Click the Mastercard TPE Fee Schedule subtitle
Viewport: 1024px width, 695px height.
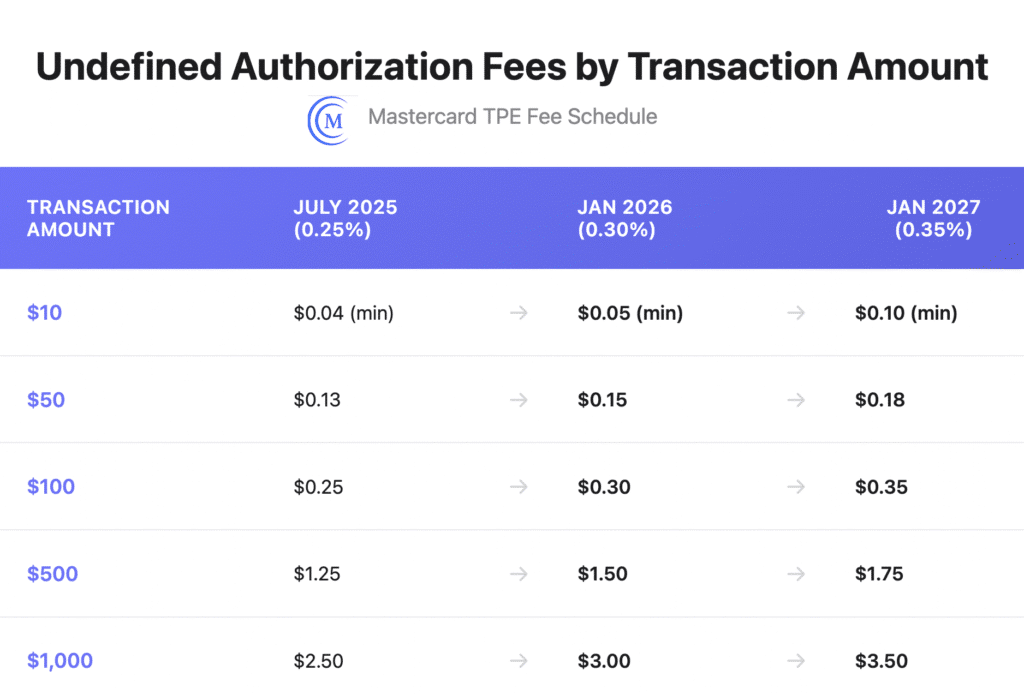[x=512, y=117]
